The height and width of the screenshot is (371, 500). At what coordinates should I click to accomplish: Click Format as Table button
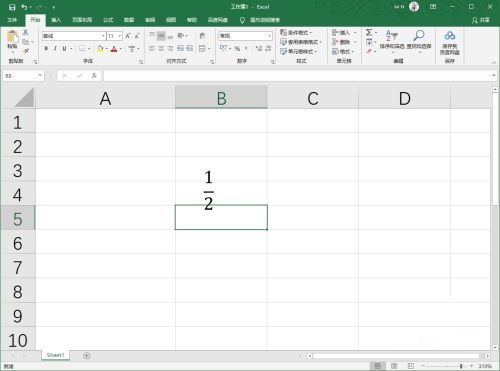[x=301, y=42]
